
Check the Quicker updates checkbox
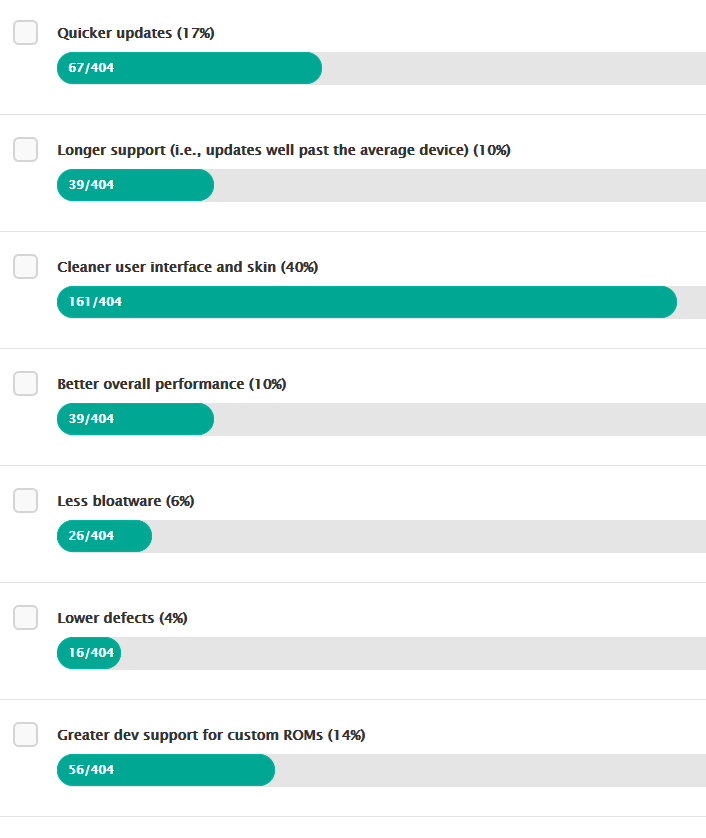pos(25,32)
